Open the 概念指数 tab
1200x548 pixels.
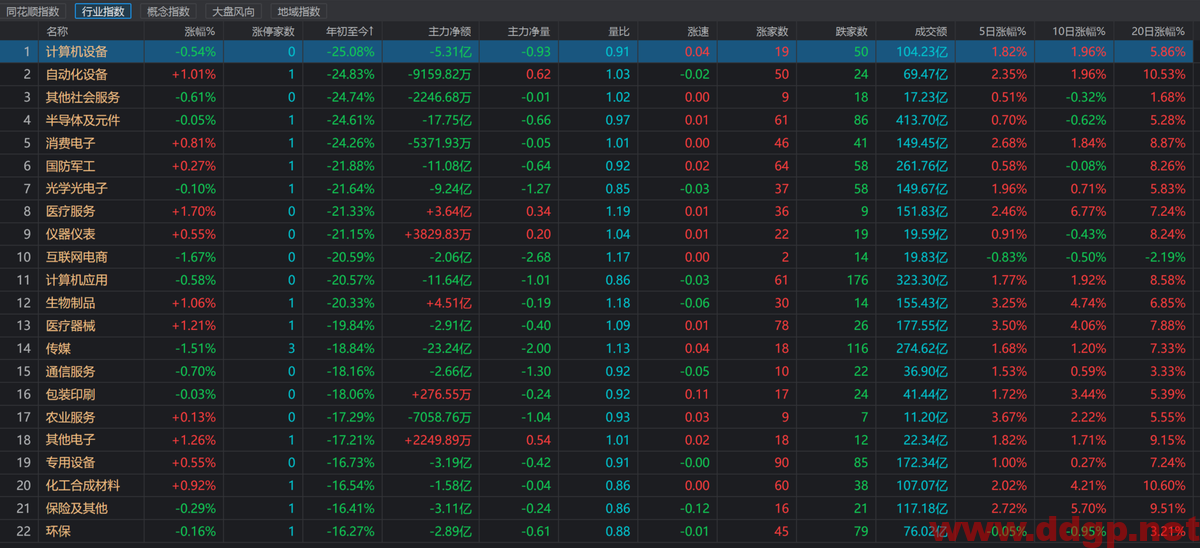[167, 11]
